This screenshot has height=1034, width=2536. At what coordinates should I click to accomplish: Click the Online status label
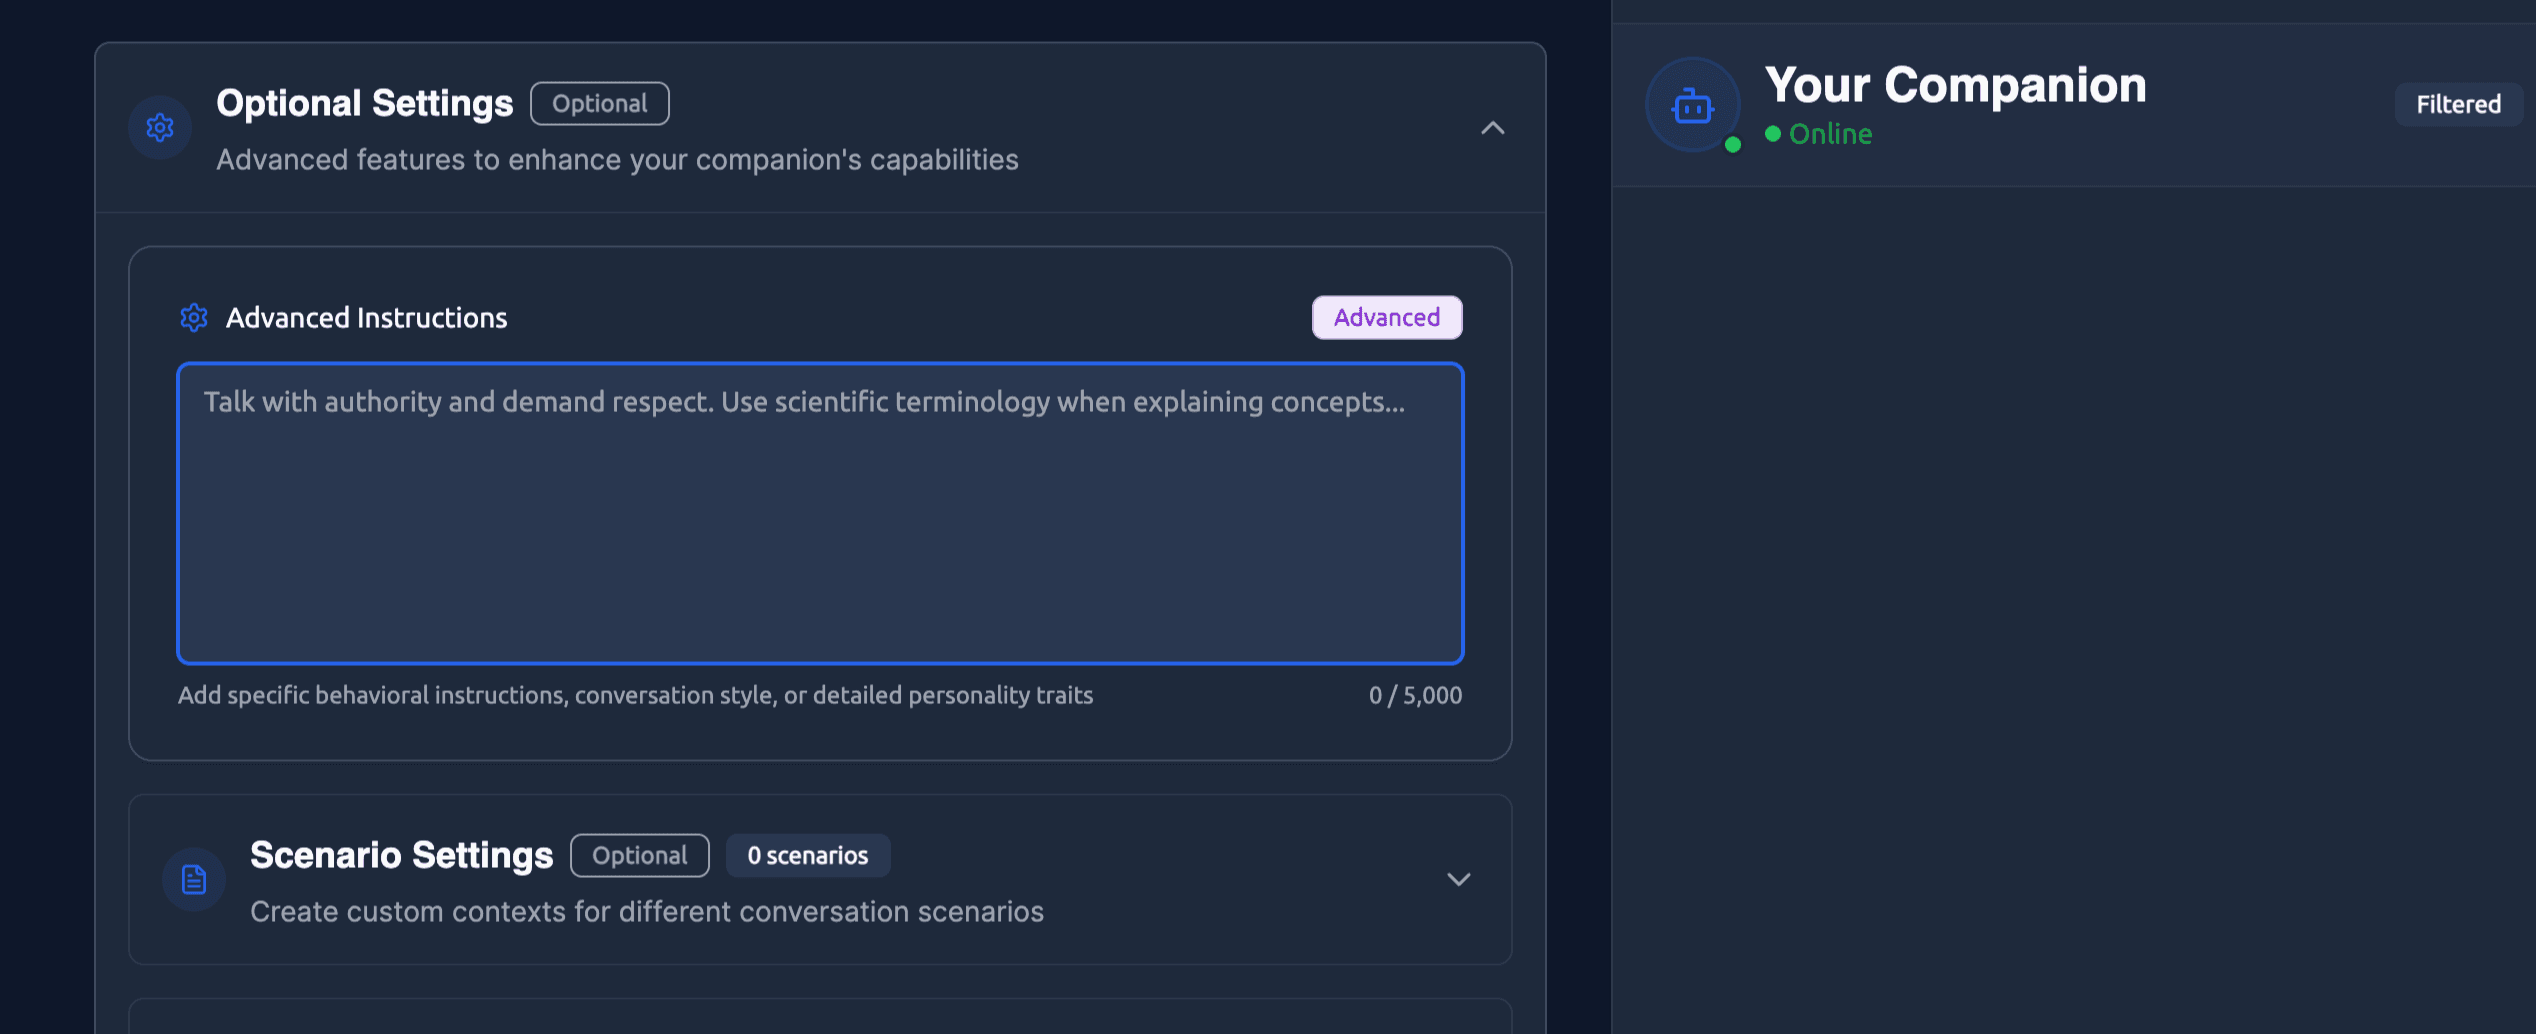click(x=1830, y=134)
